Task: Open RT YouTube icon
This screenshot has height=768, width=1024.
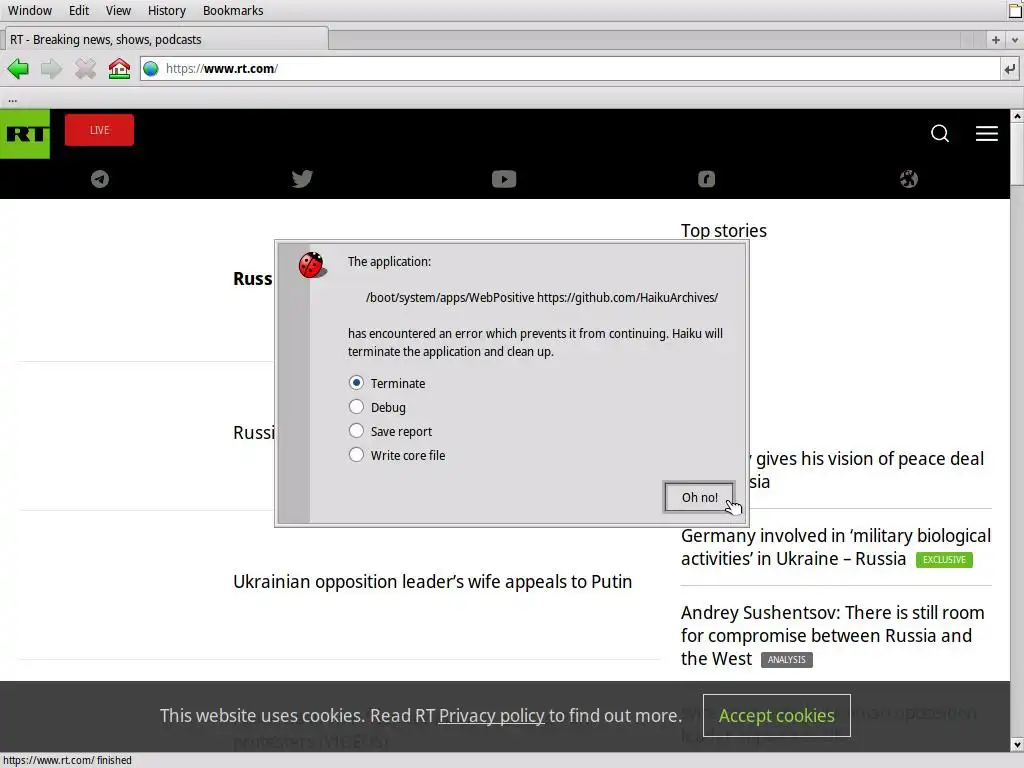Action: click(504, 179)
